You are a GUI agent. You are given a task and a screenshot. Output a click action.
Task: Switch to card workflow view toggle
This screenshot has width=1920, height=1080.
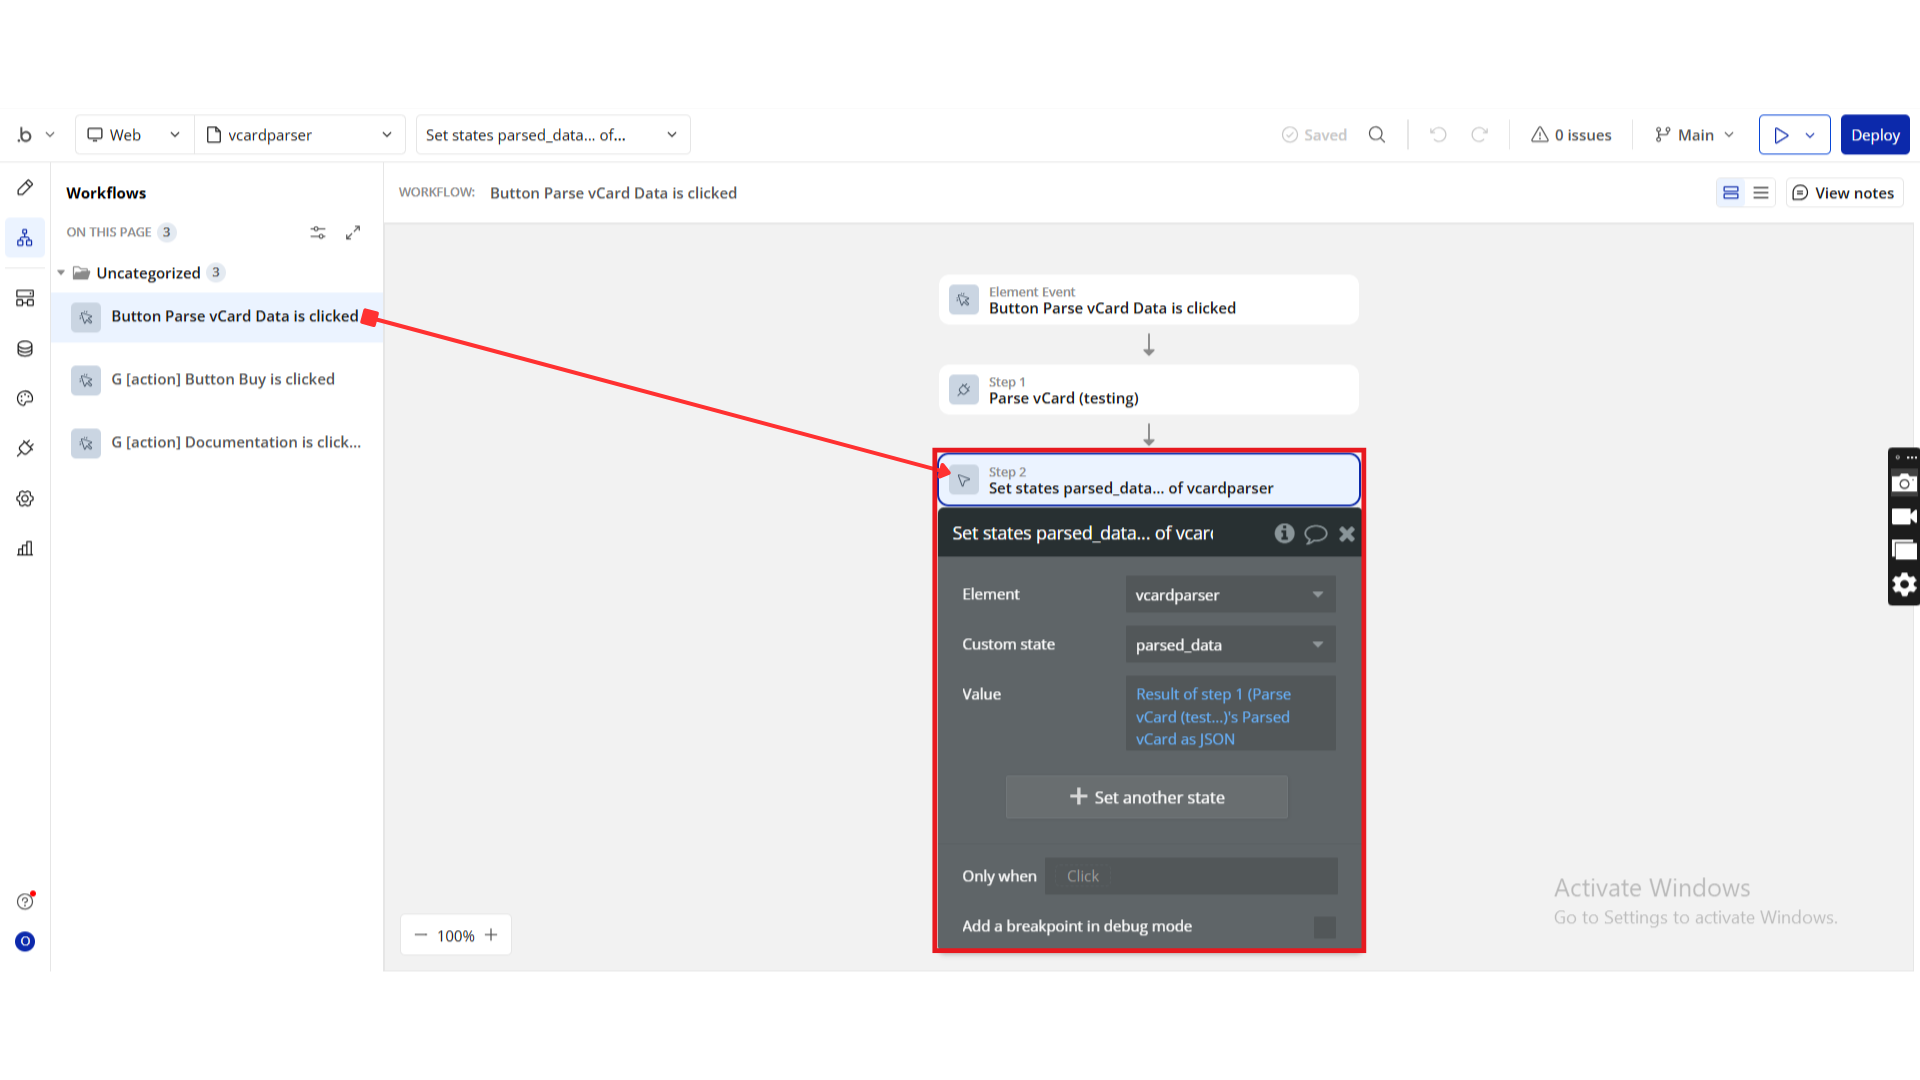1731,193
